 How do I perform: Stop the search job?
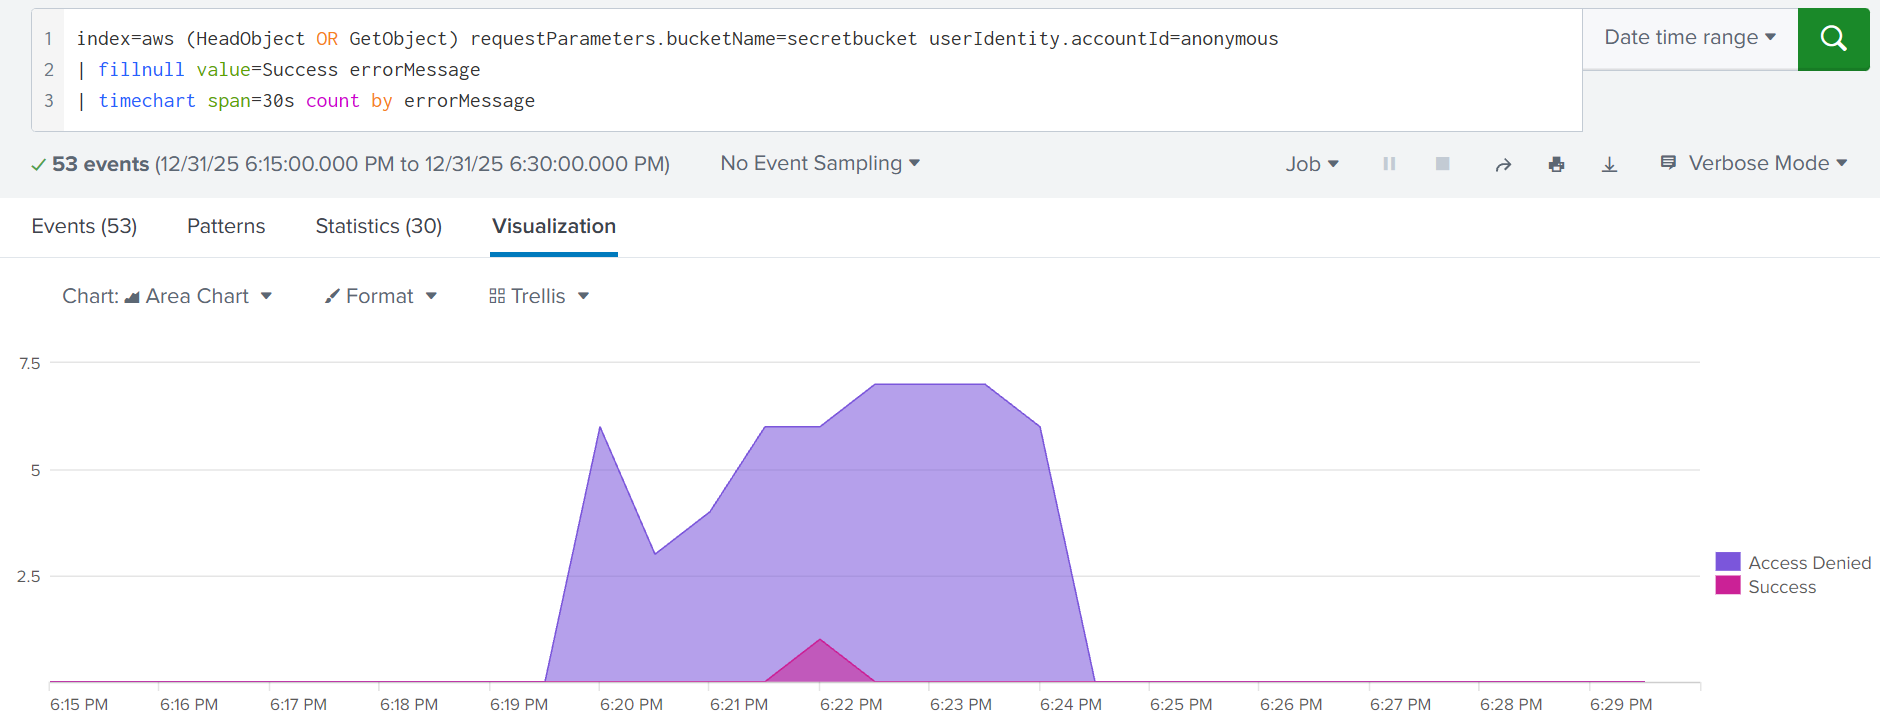tap(1442, 164)
